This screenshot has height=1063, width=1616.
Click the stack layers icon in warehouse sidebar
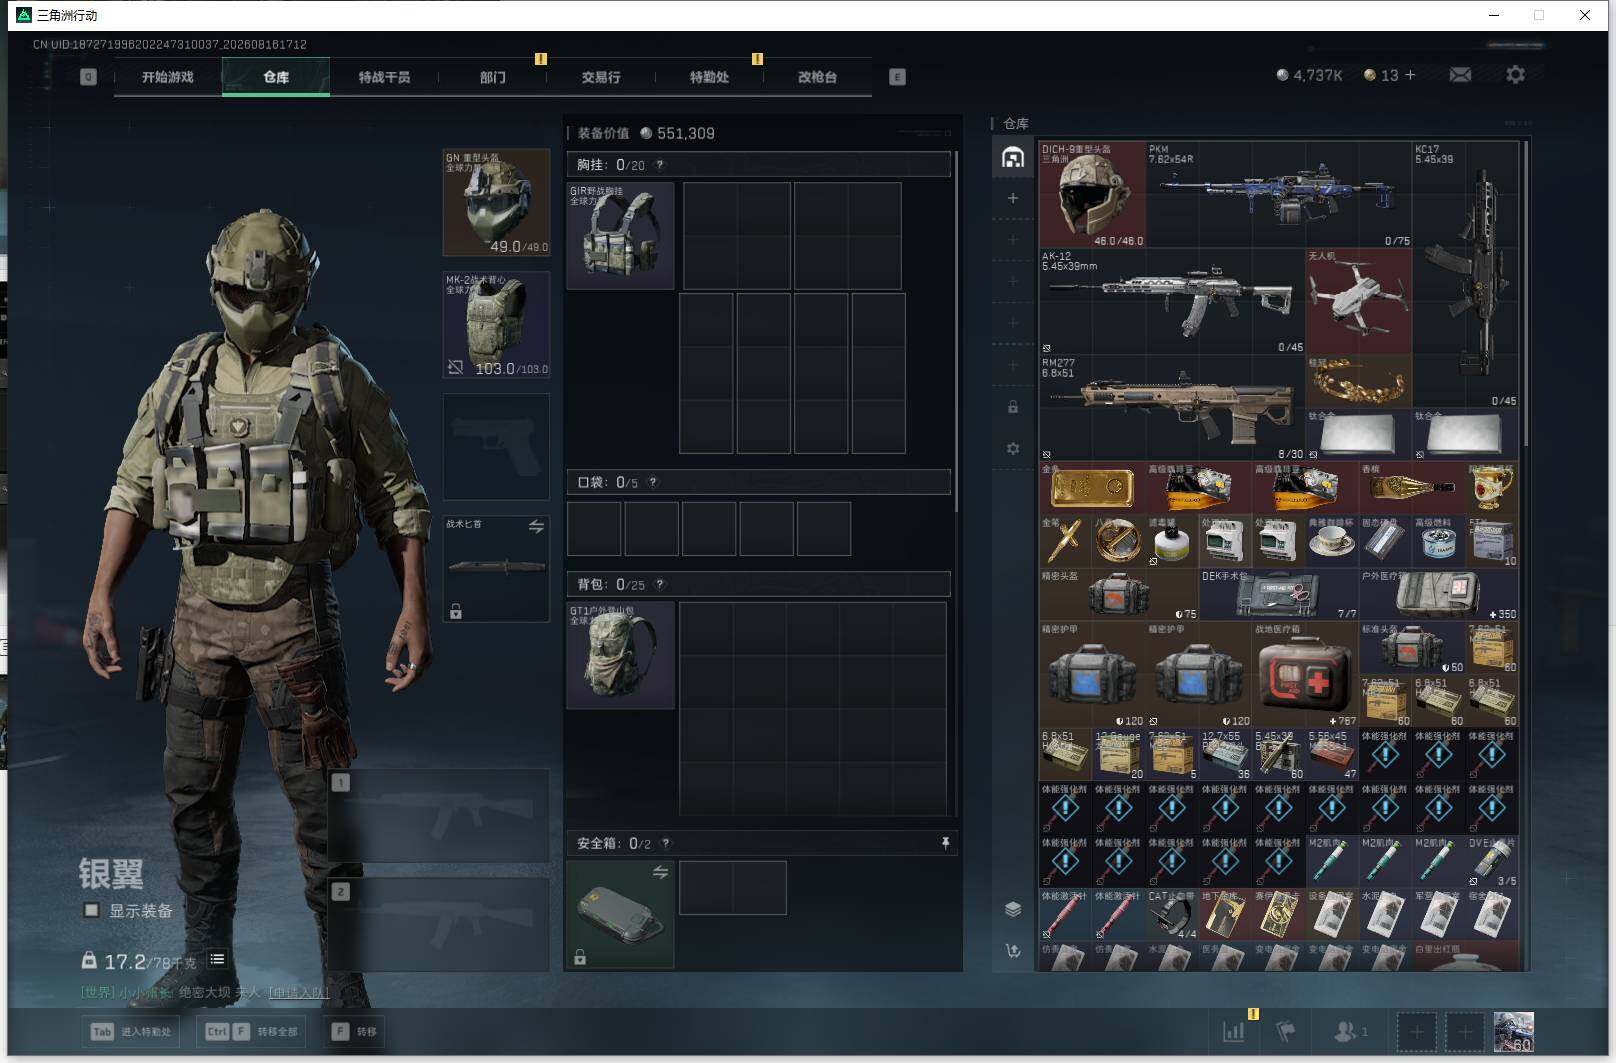[x=1013, y=909]
